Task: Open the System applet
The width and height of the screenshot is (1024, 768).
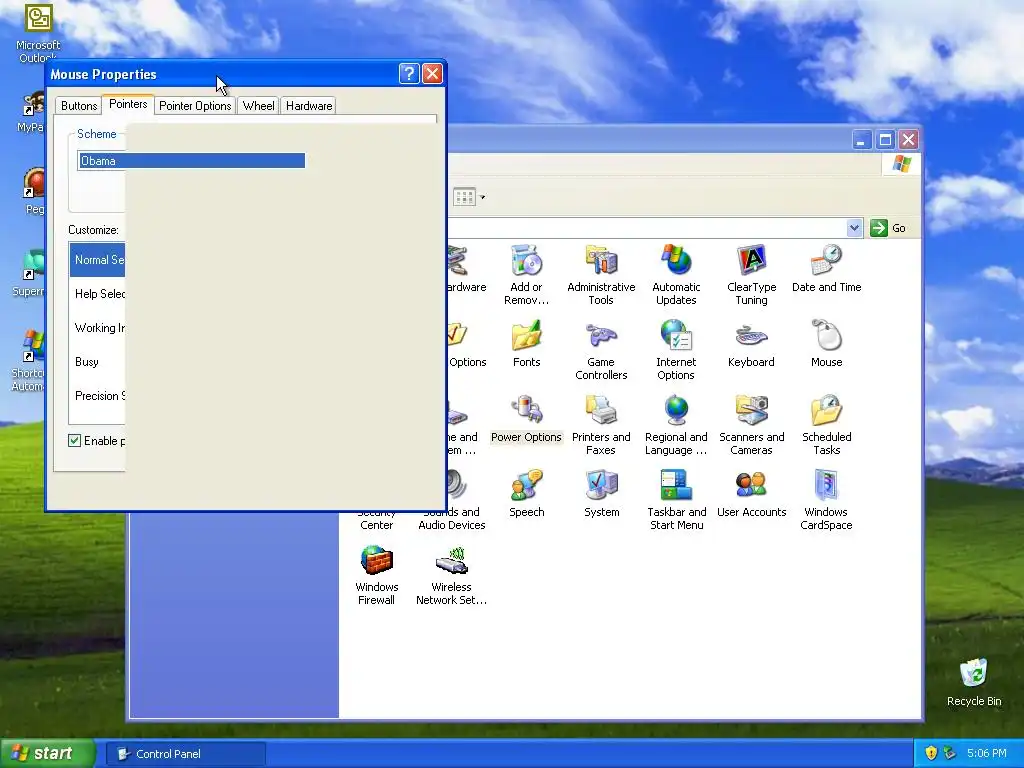Action: (x=601, y=494)
